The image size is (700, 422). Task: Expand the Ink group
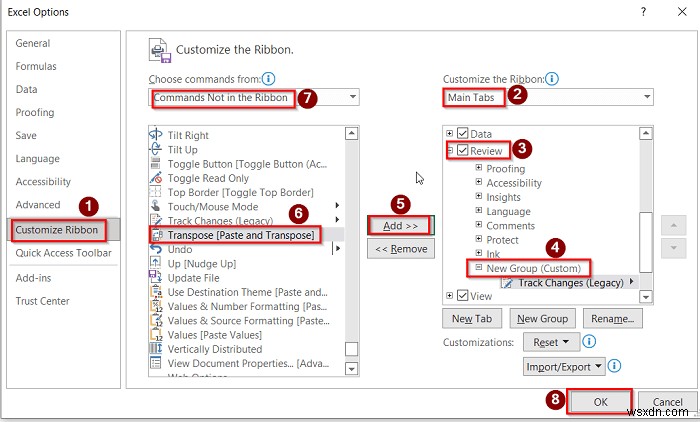(479, 253)
